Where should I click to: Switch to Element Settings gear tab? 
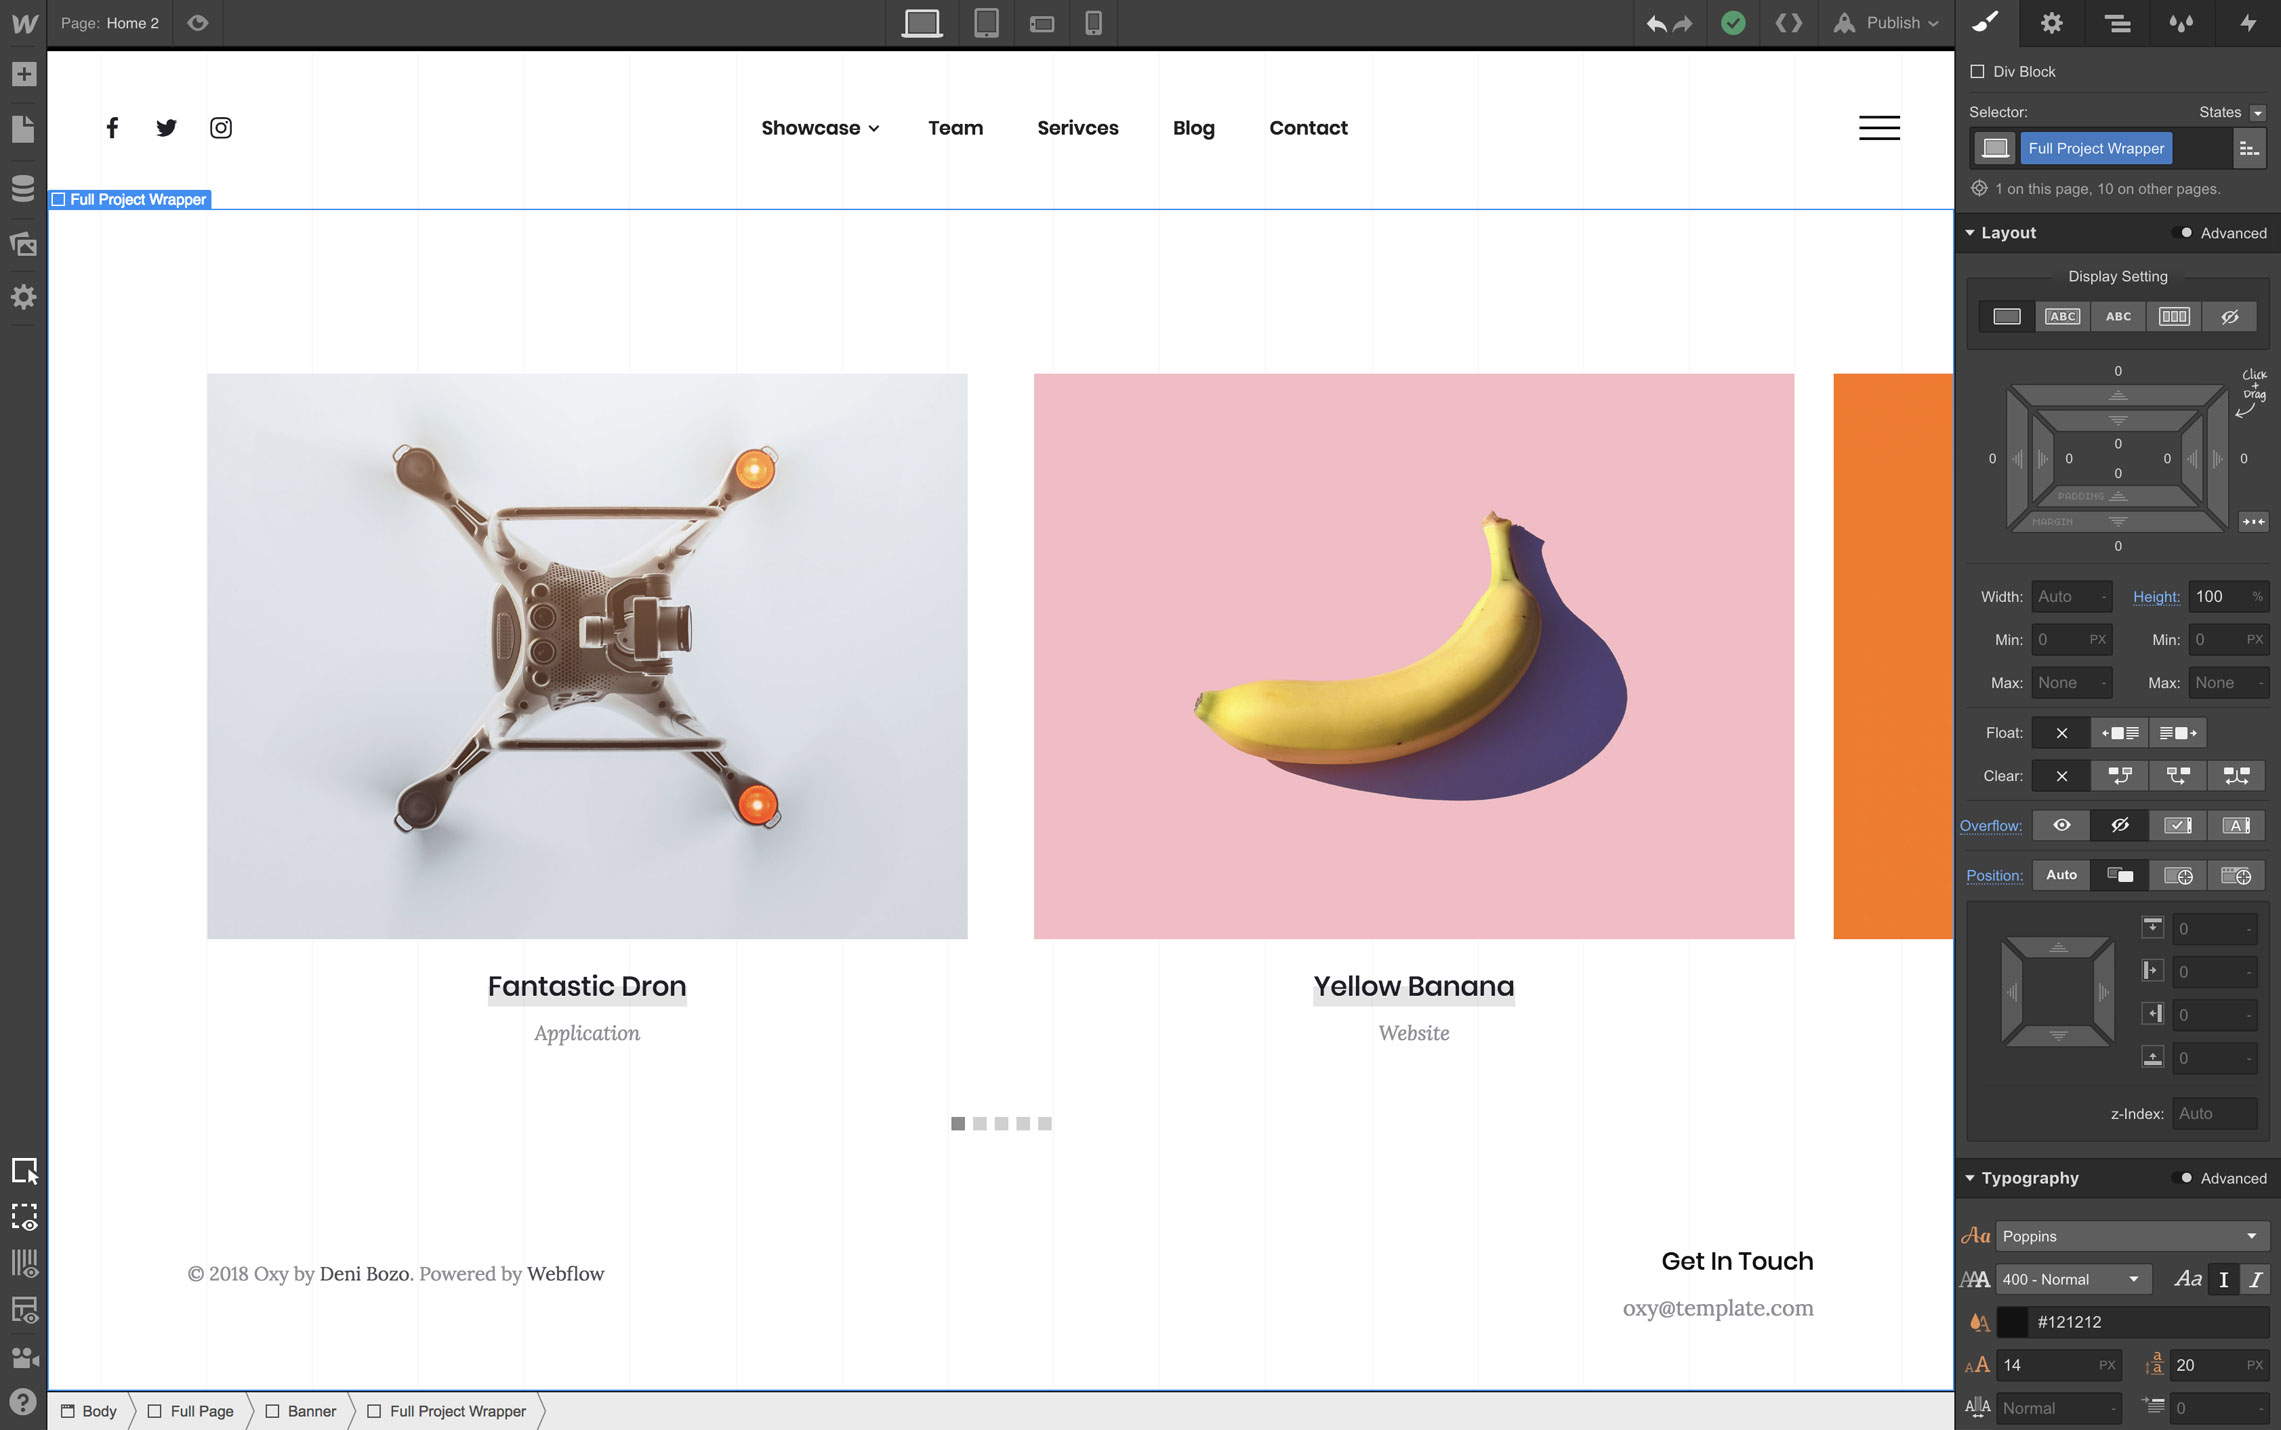(x=2051, y=23)
